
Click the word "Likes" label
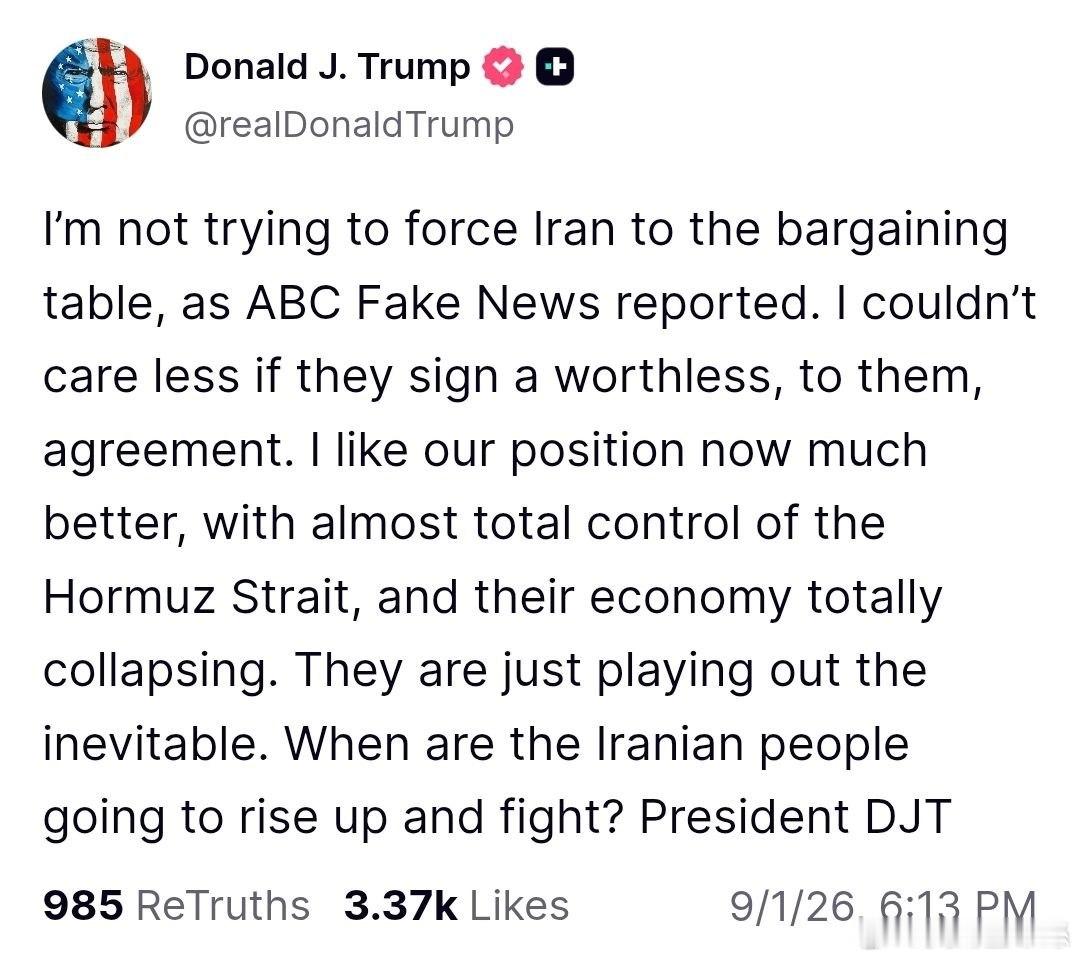(x=520, y=905)
